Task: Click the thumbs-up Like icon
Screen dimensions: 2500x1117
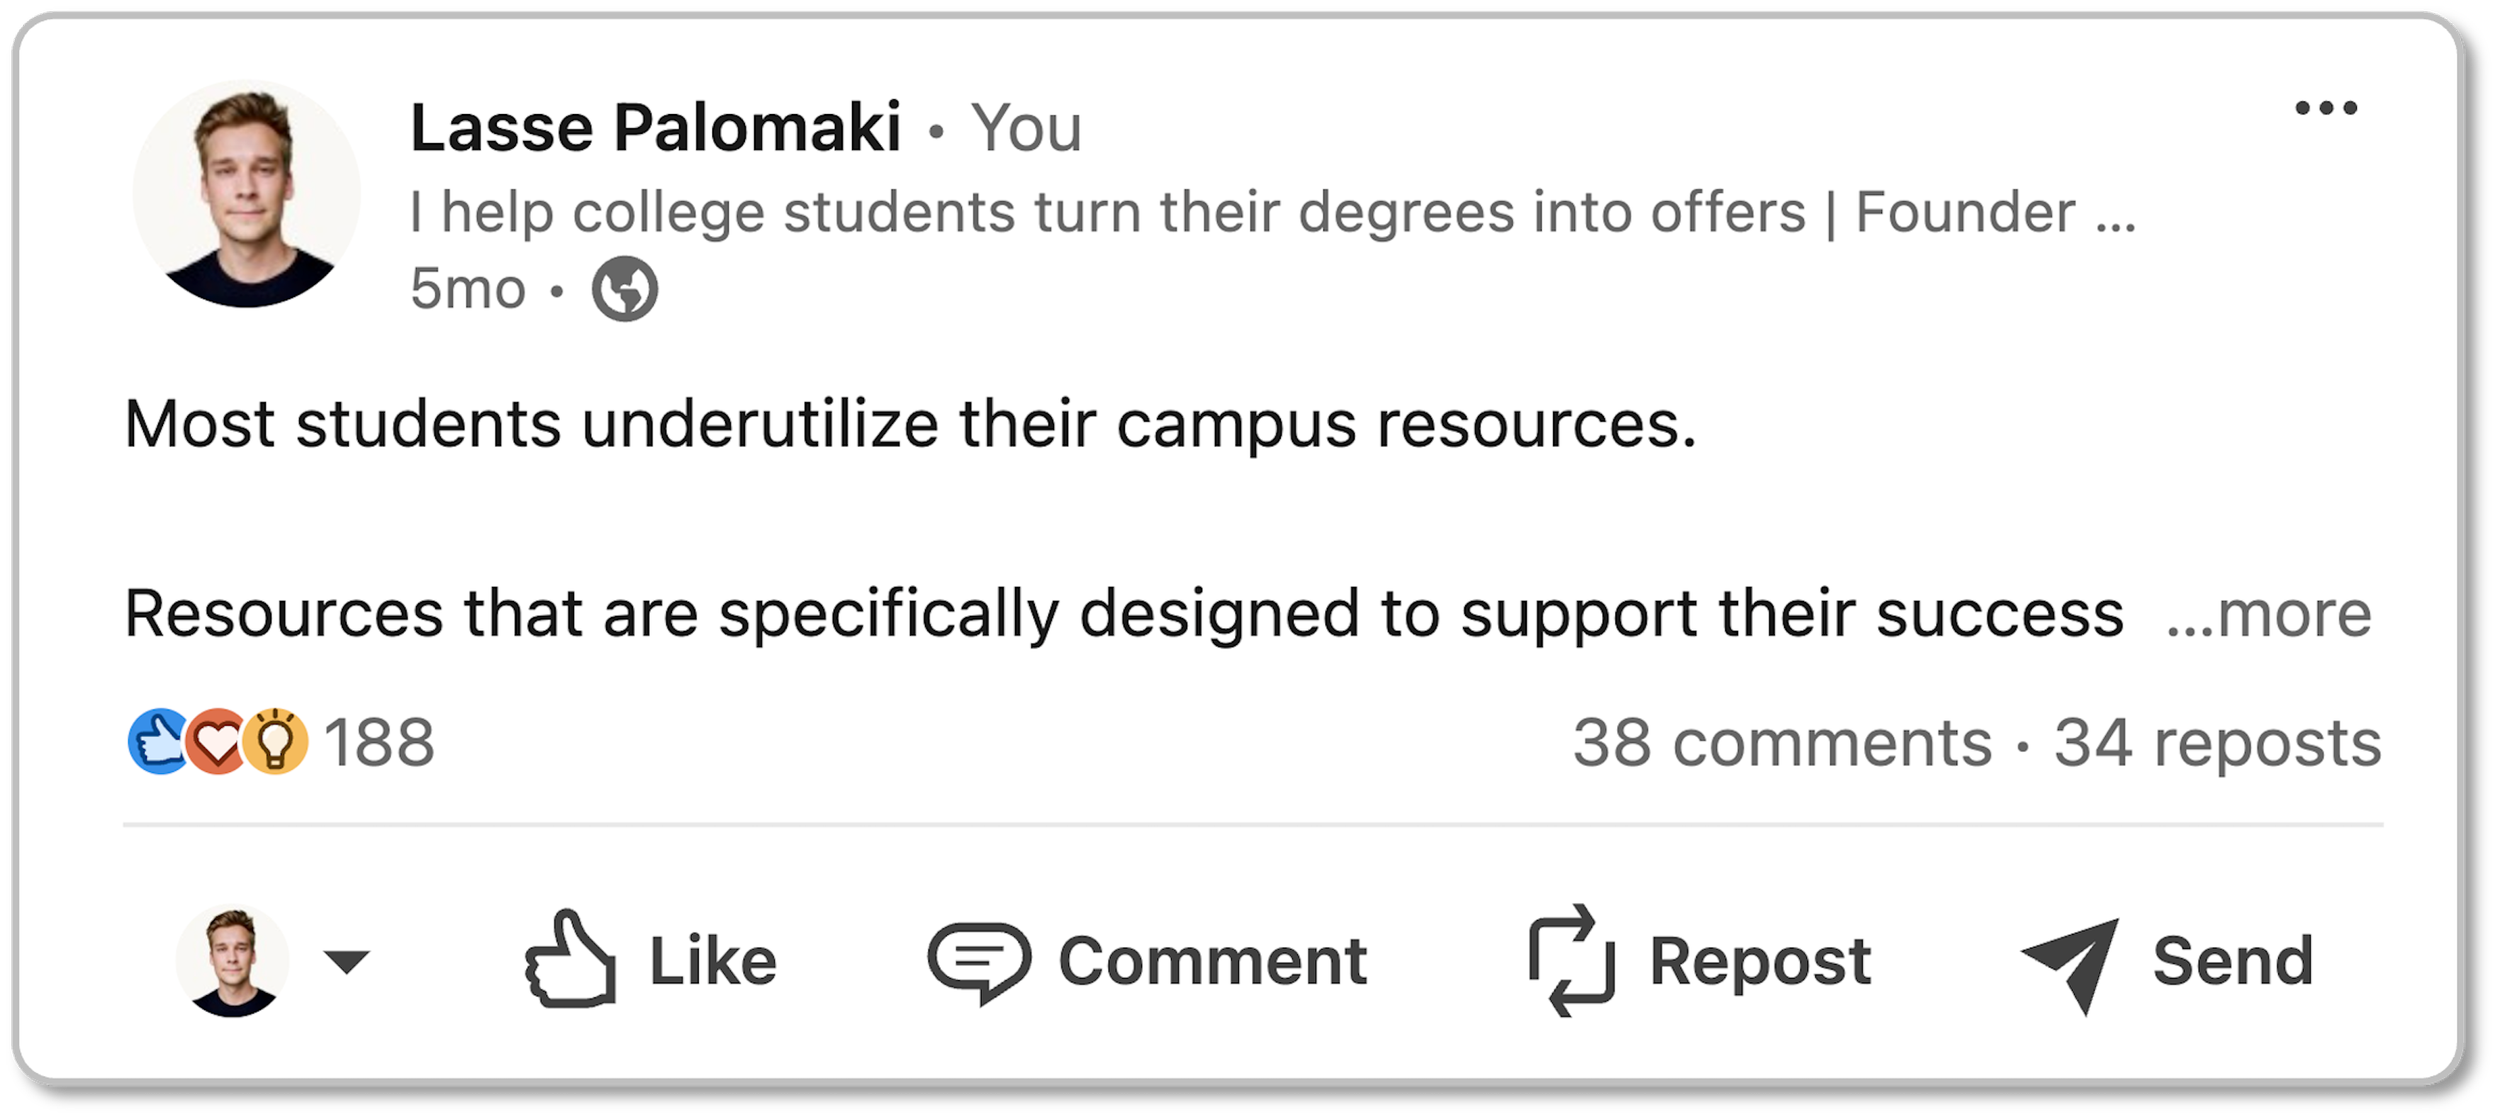Action: click(x=570, y=958)
